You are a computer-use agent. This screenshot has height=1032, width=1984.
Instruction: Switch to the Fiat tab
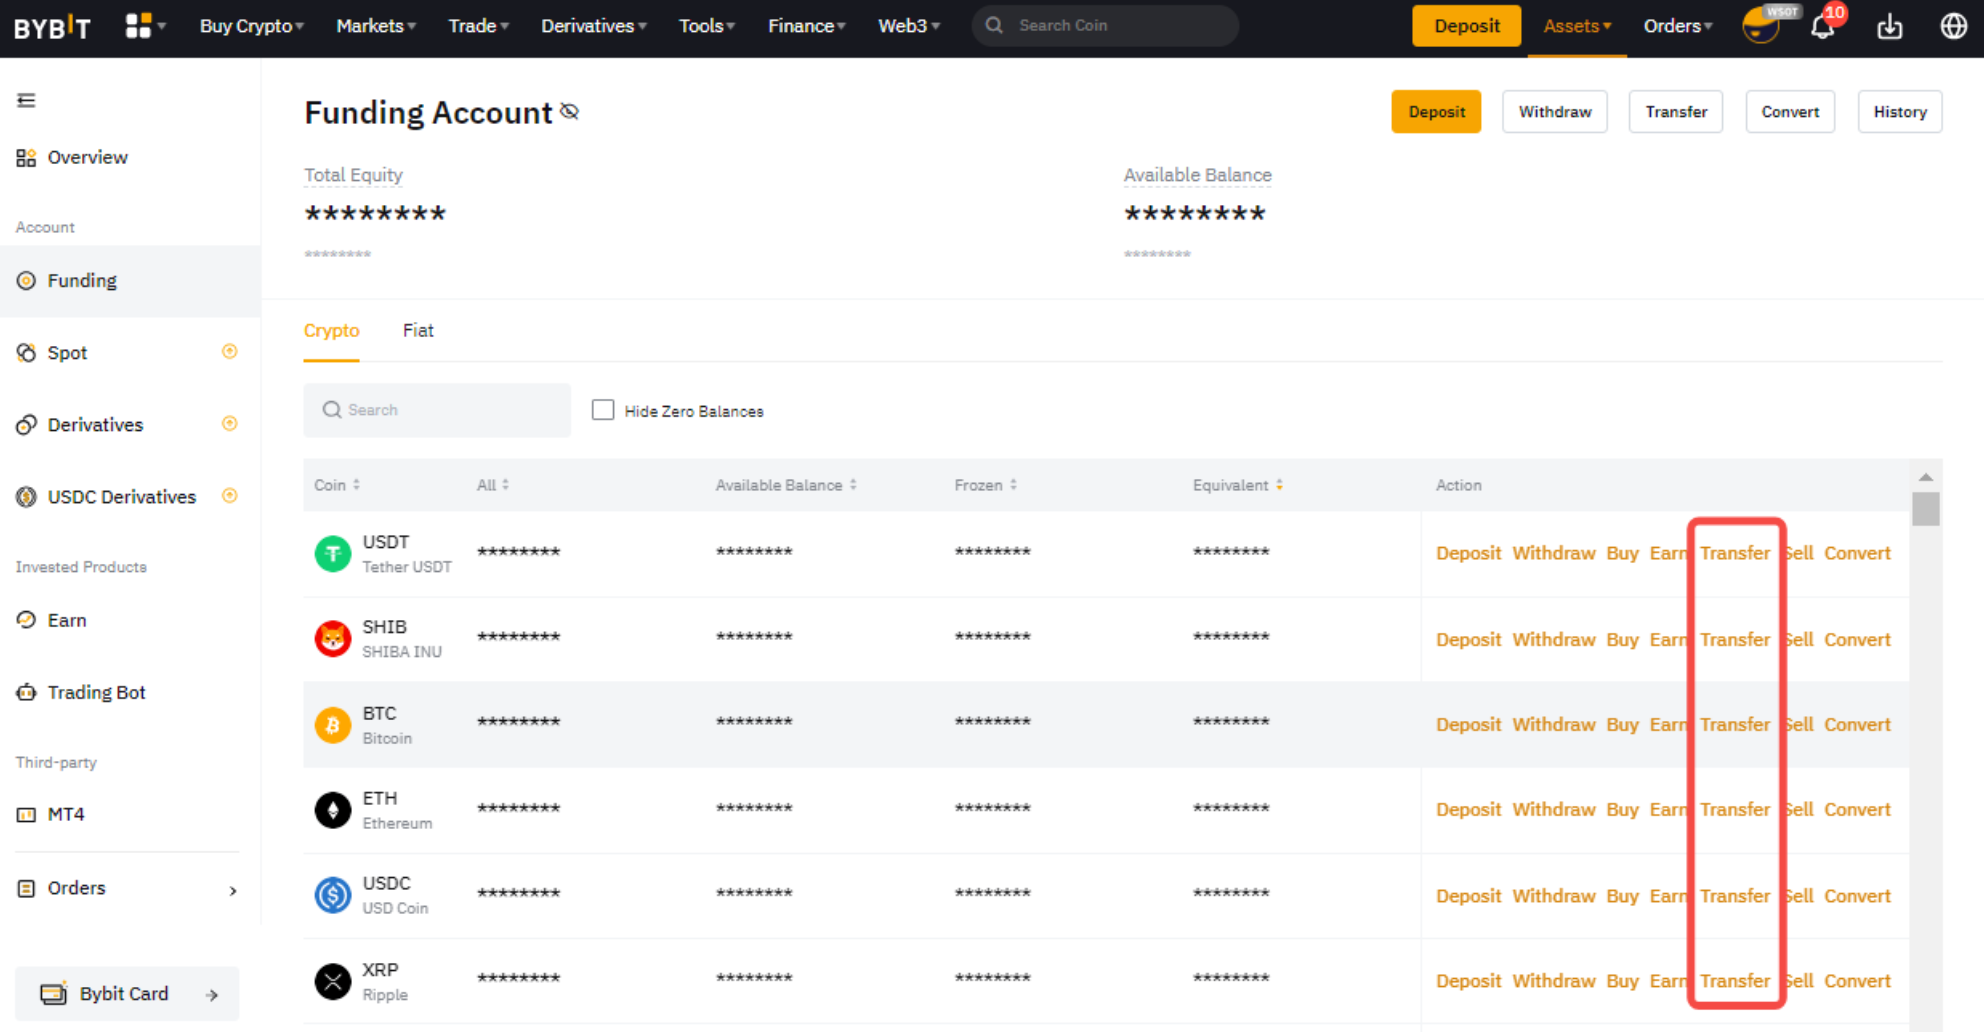point(418,331)
